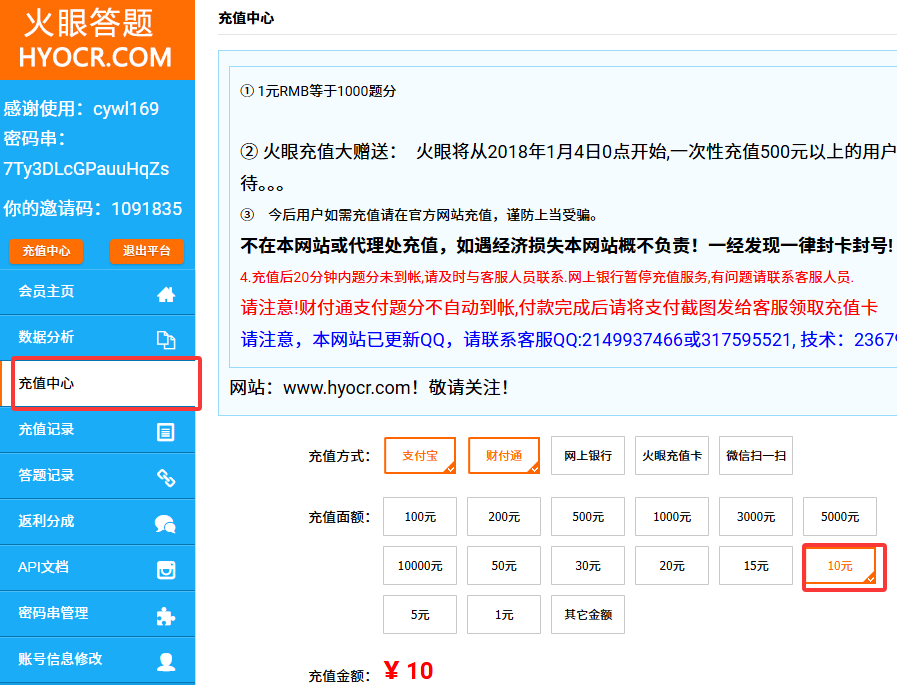This screenshot has width=897, height=685.
Task: Choose 网上银行 payment option
Action: (x=588, y=455)
